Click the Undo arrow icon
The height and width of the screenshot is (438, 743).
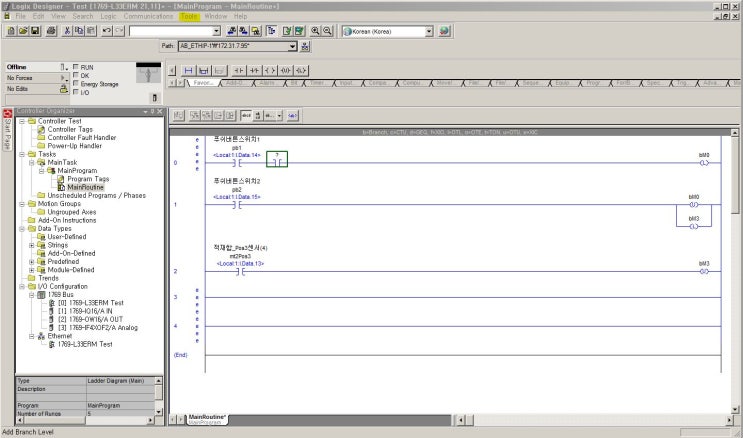pyautogui.click(x=106, y=32)
